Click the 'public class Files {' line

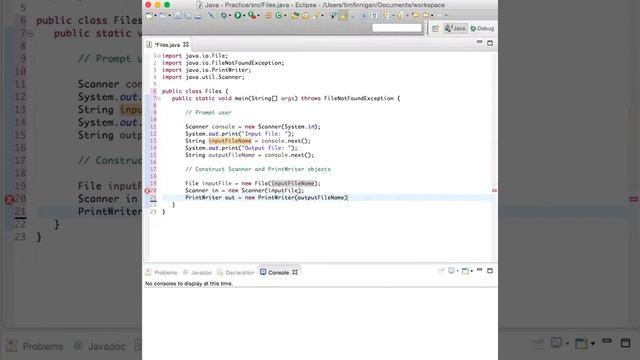195,91
